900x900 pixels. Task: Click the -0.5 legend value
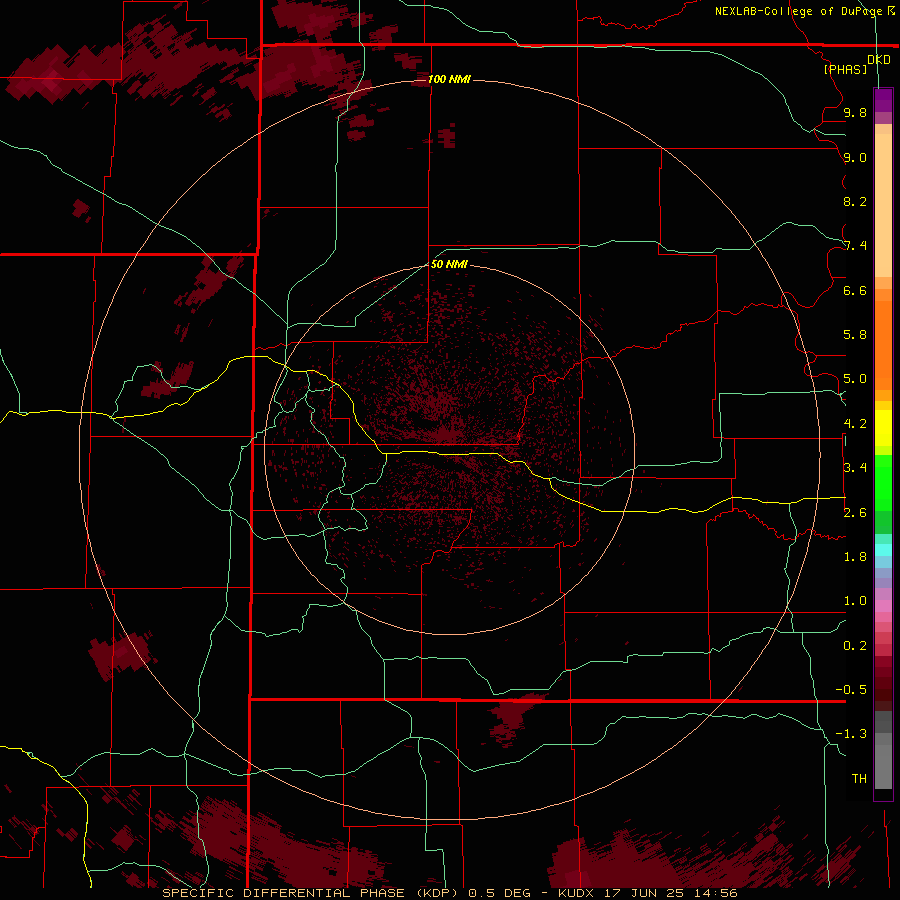click(851, 690)
